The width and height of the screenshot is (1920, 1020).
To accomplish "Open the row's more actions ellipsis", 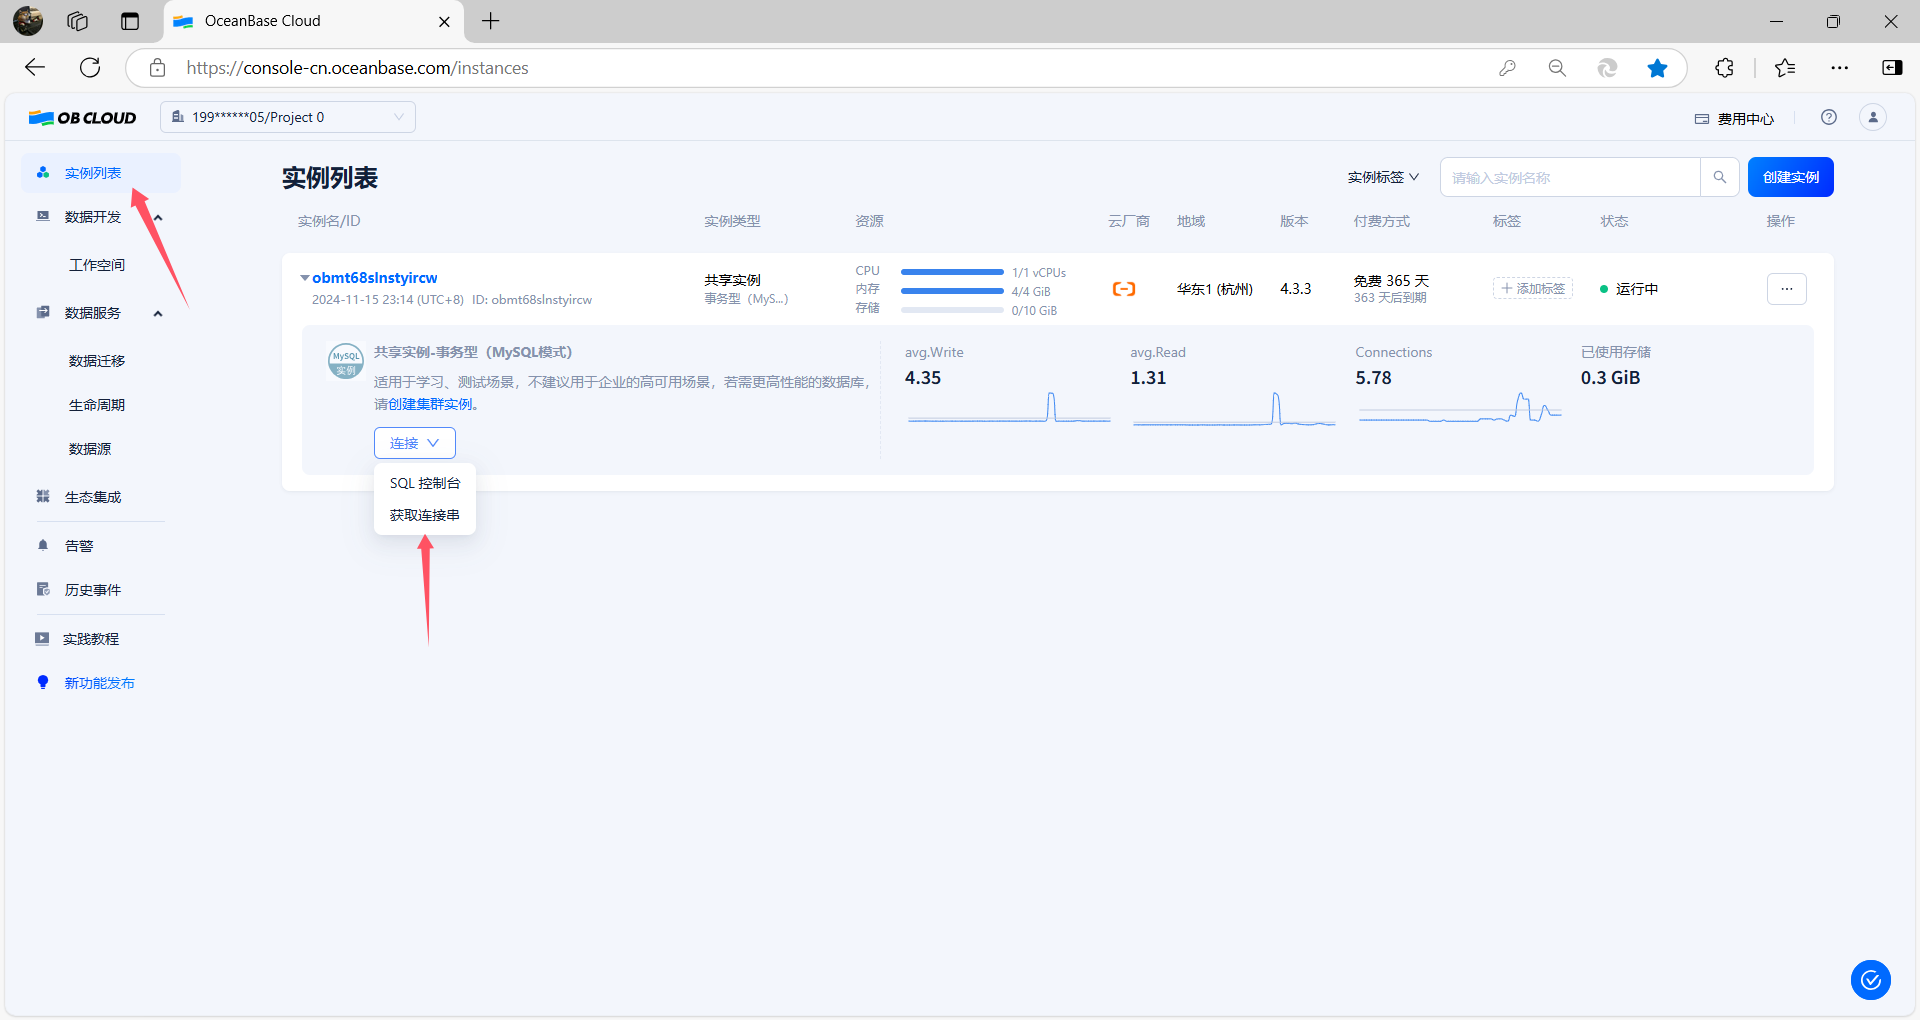I will pos(1787,289).
